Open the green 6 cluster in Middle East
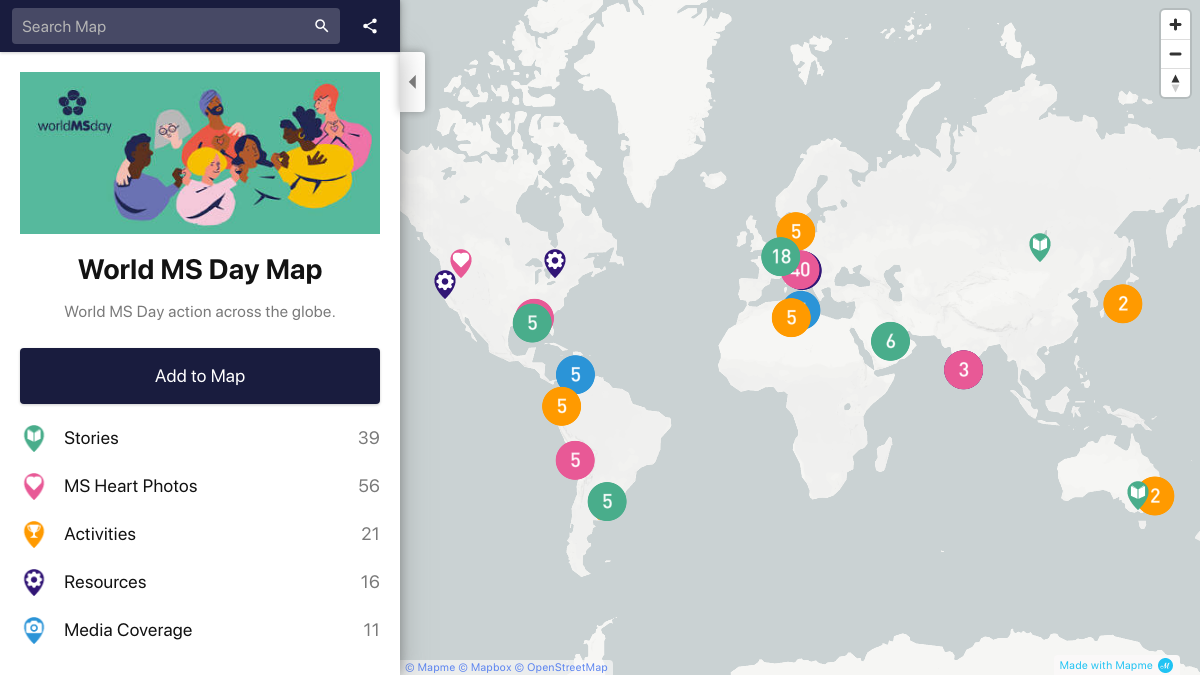 click(890, 342)
